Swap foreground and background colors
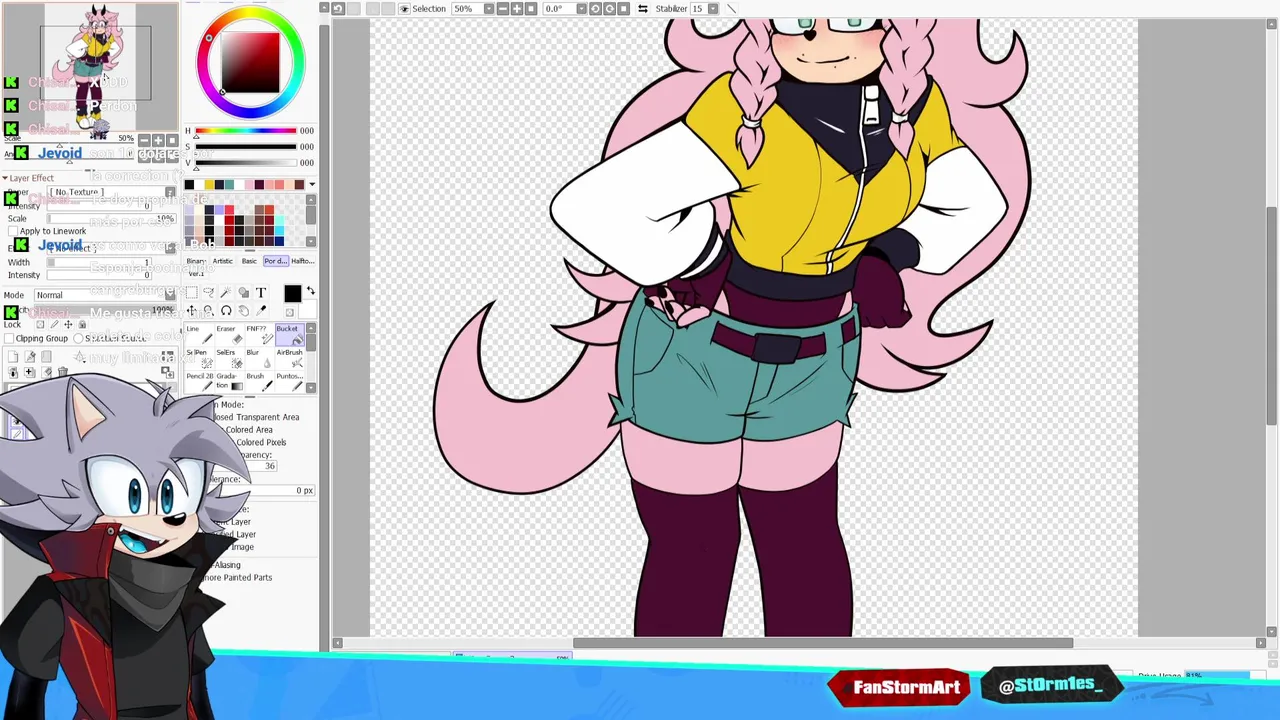 (311, 290)
